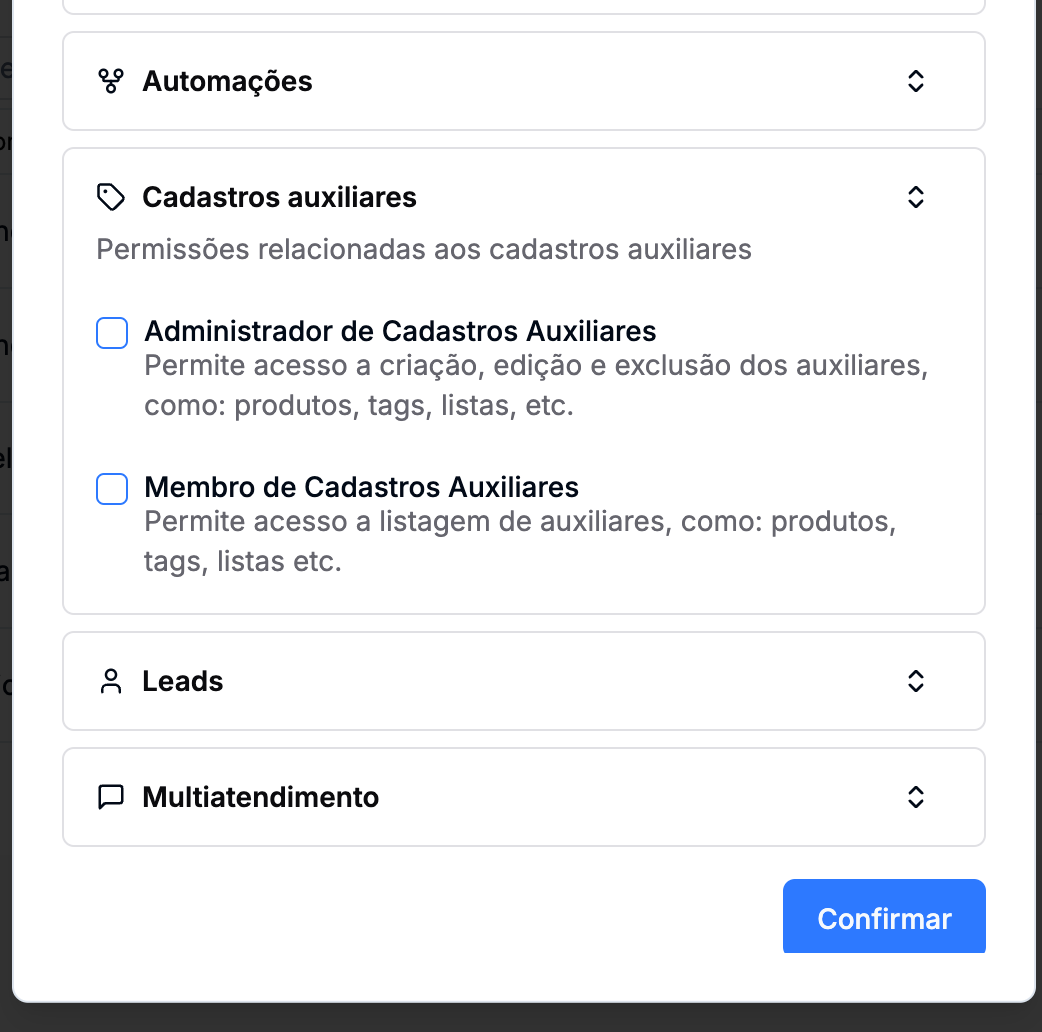Screen dimensions: 1042x1032
Task: Open the Multiatendimento section with its chevron
Action: (x=915, y=798)
